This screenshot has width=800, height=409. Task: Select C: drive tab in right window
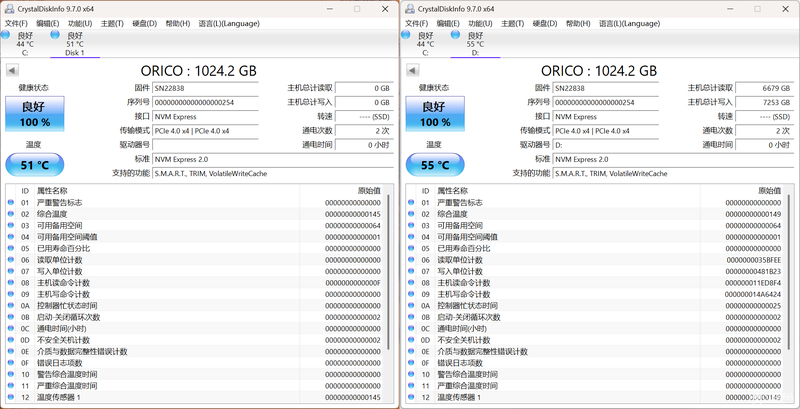point(426,44)
